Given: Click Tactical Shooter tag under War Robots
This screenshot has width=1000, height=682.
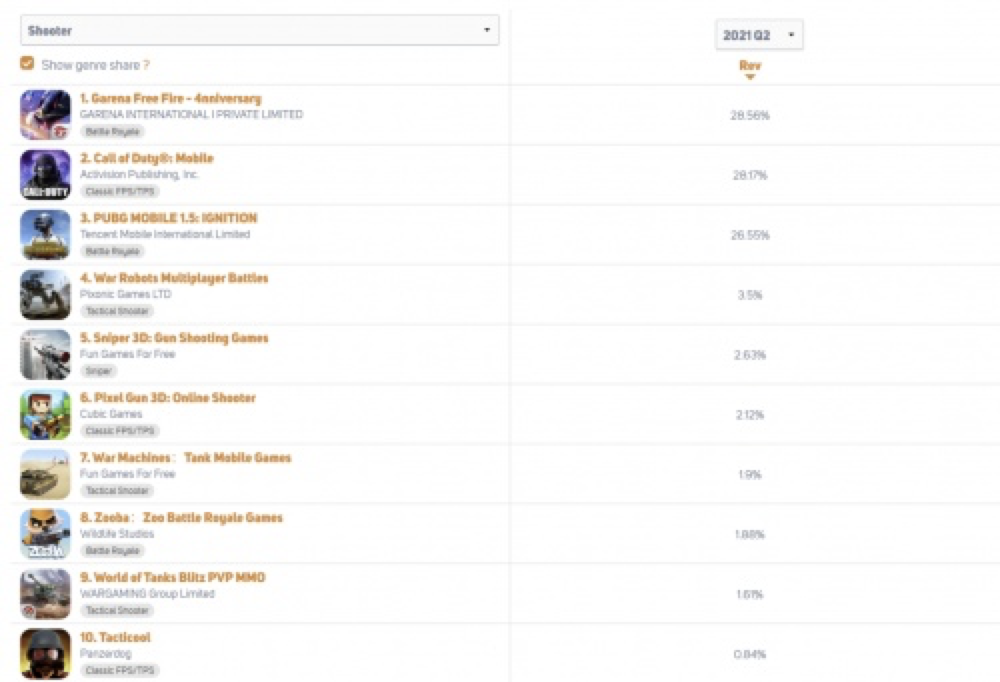Looking at the screenshot, I should (117, 311).
